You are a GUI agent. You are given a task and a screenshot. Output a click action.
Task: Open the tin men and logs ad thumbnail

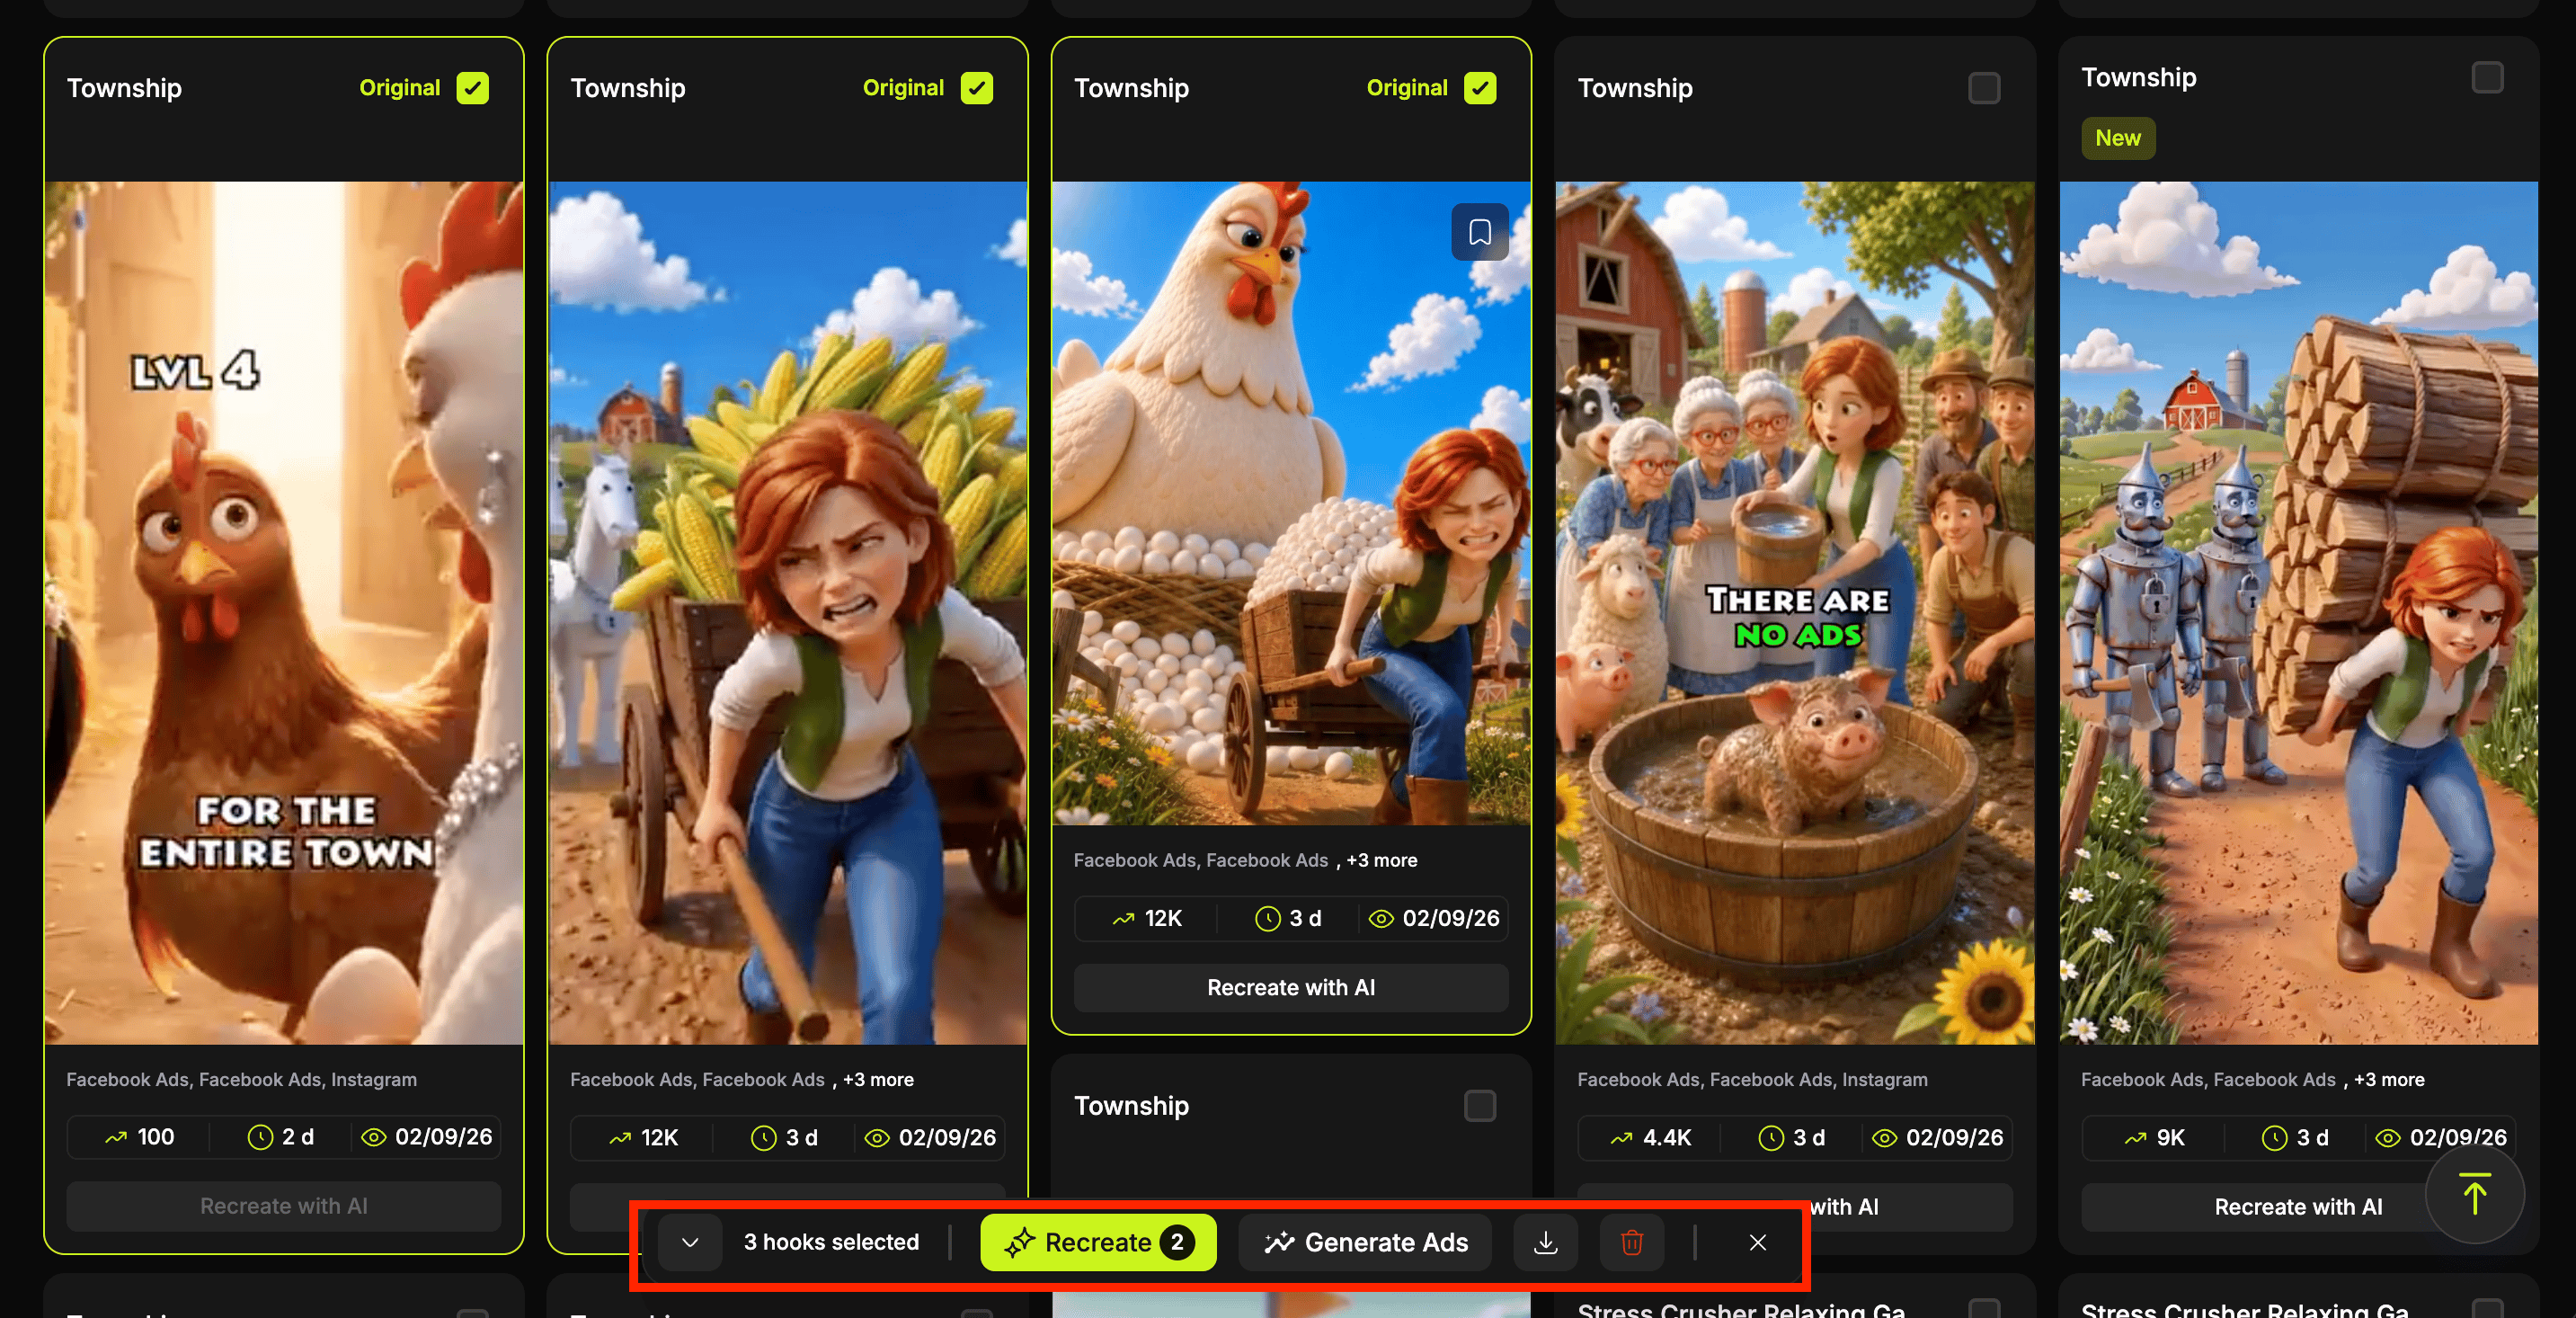coord(2299,613)
